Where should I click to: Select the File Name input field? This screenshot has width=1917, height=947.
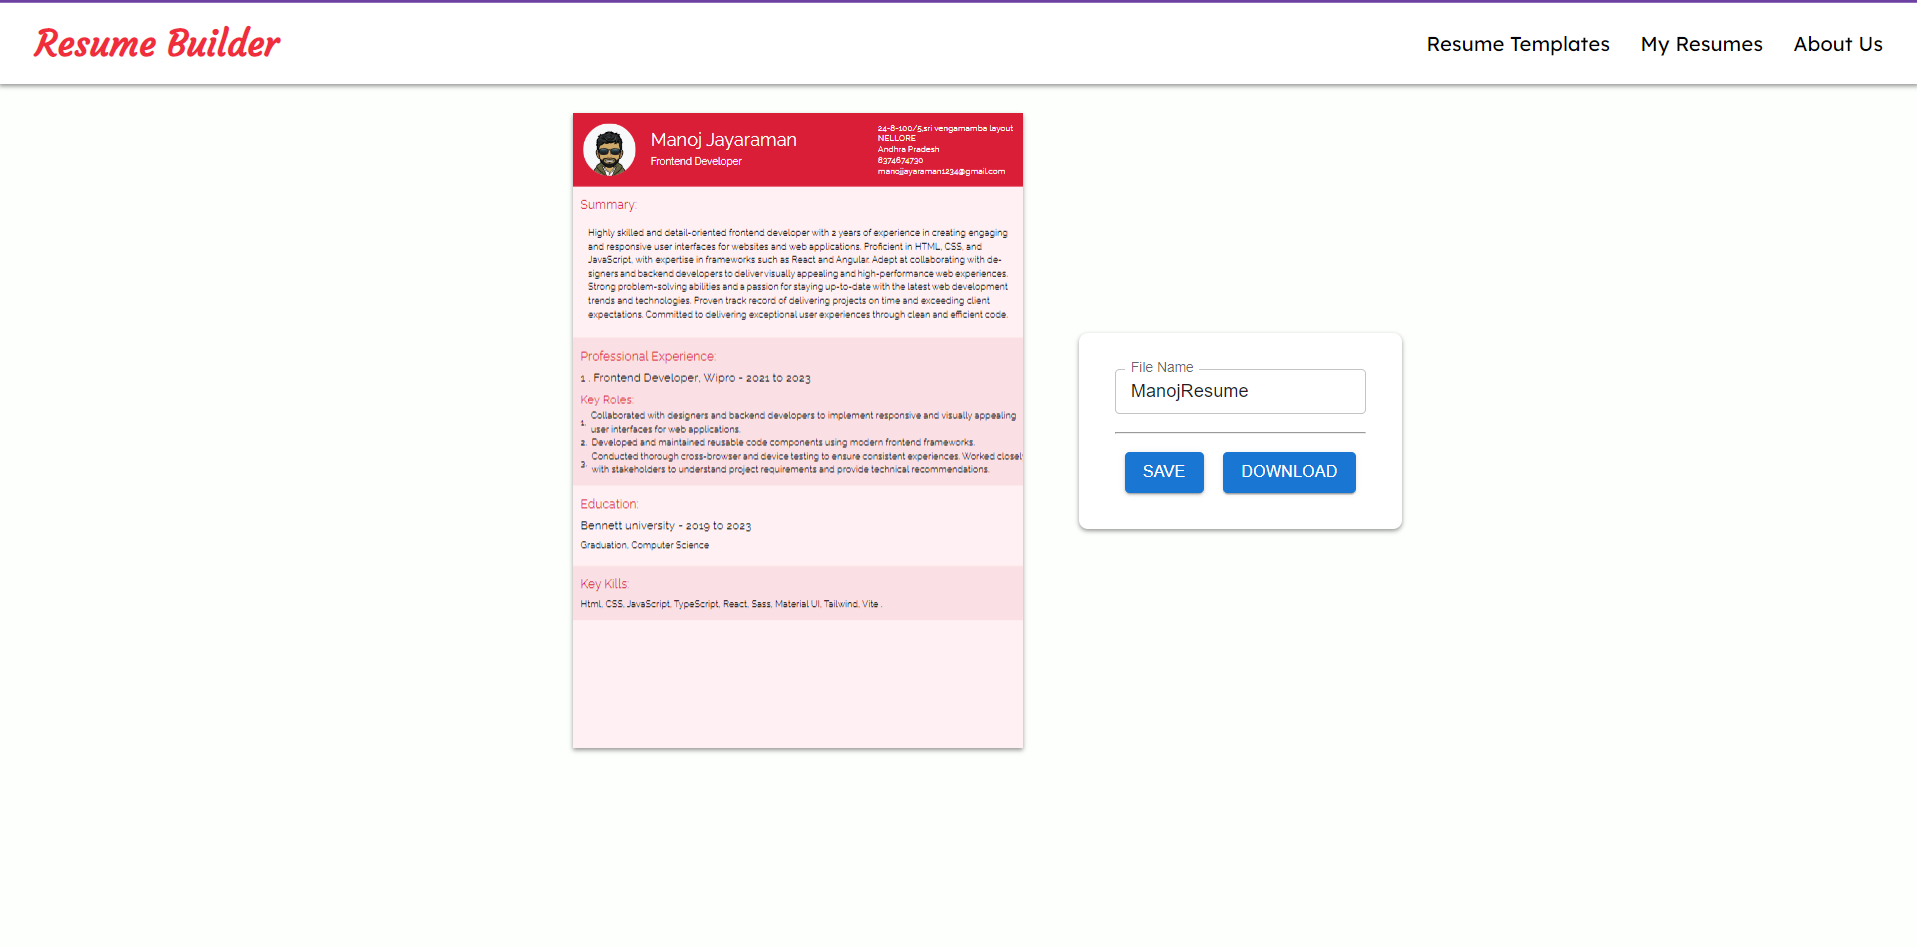(x=1239, y=391)
